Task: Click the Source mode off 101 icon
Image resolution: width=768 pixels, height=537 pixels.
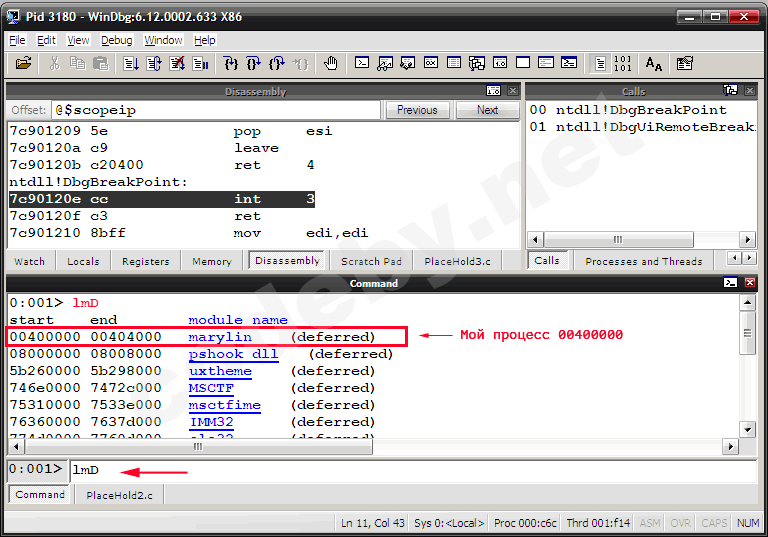Action: (623, 63)
